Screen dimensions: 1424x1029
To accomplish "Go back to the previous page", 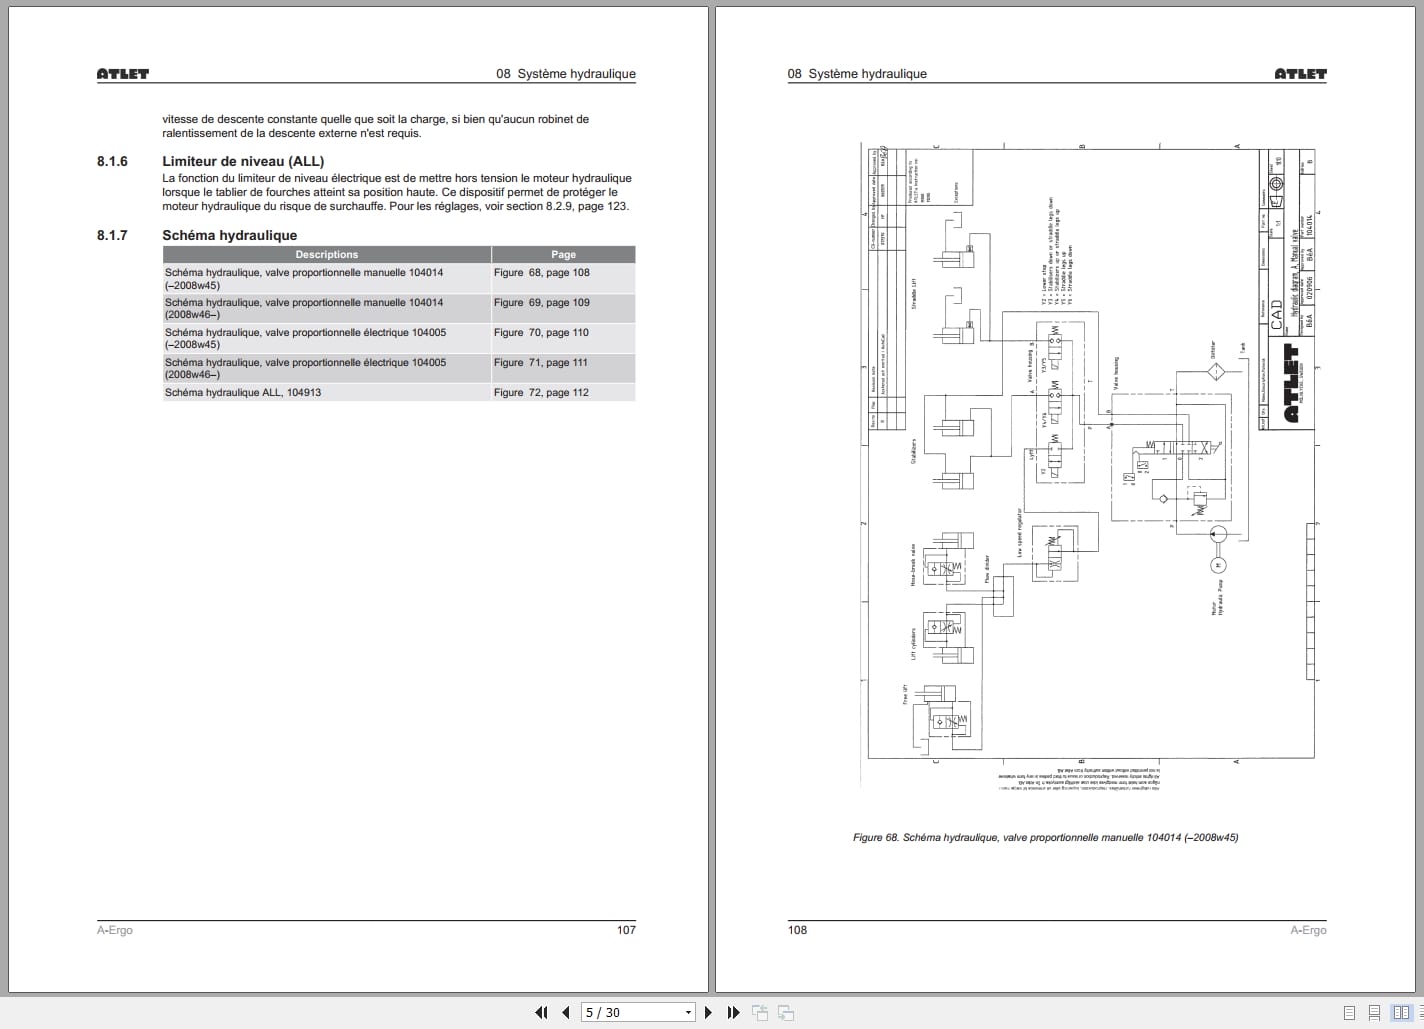I will coord(566,1012).
